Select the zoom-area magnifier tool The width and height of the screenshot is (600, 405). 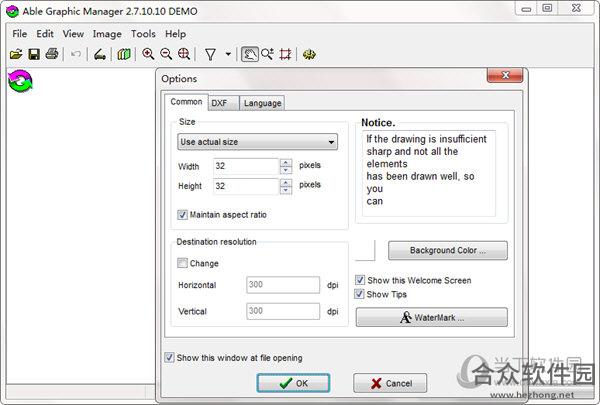[267, 54]
